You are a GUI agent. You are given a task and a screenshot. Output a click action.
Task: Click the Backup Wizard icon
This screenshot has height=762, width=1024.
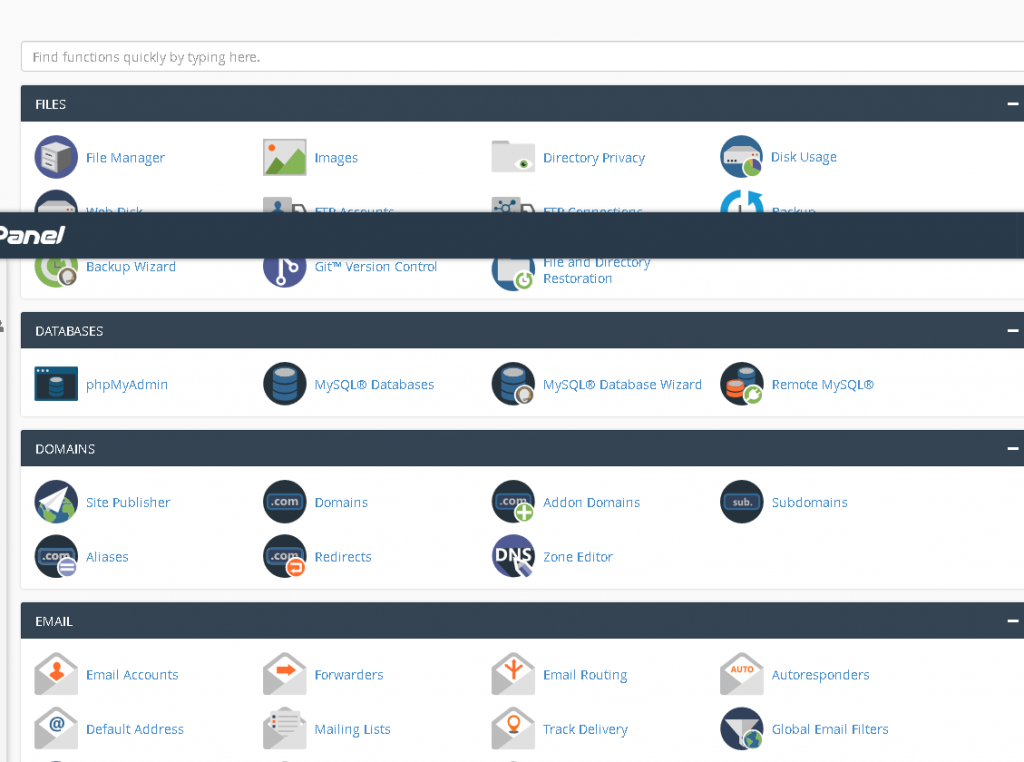[x=56, y=273]
